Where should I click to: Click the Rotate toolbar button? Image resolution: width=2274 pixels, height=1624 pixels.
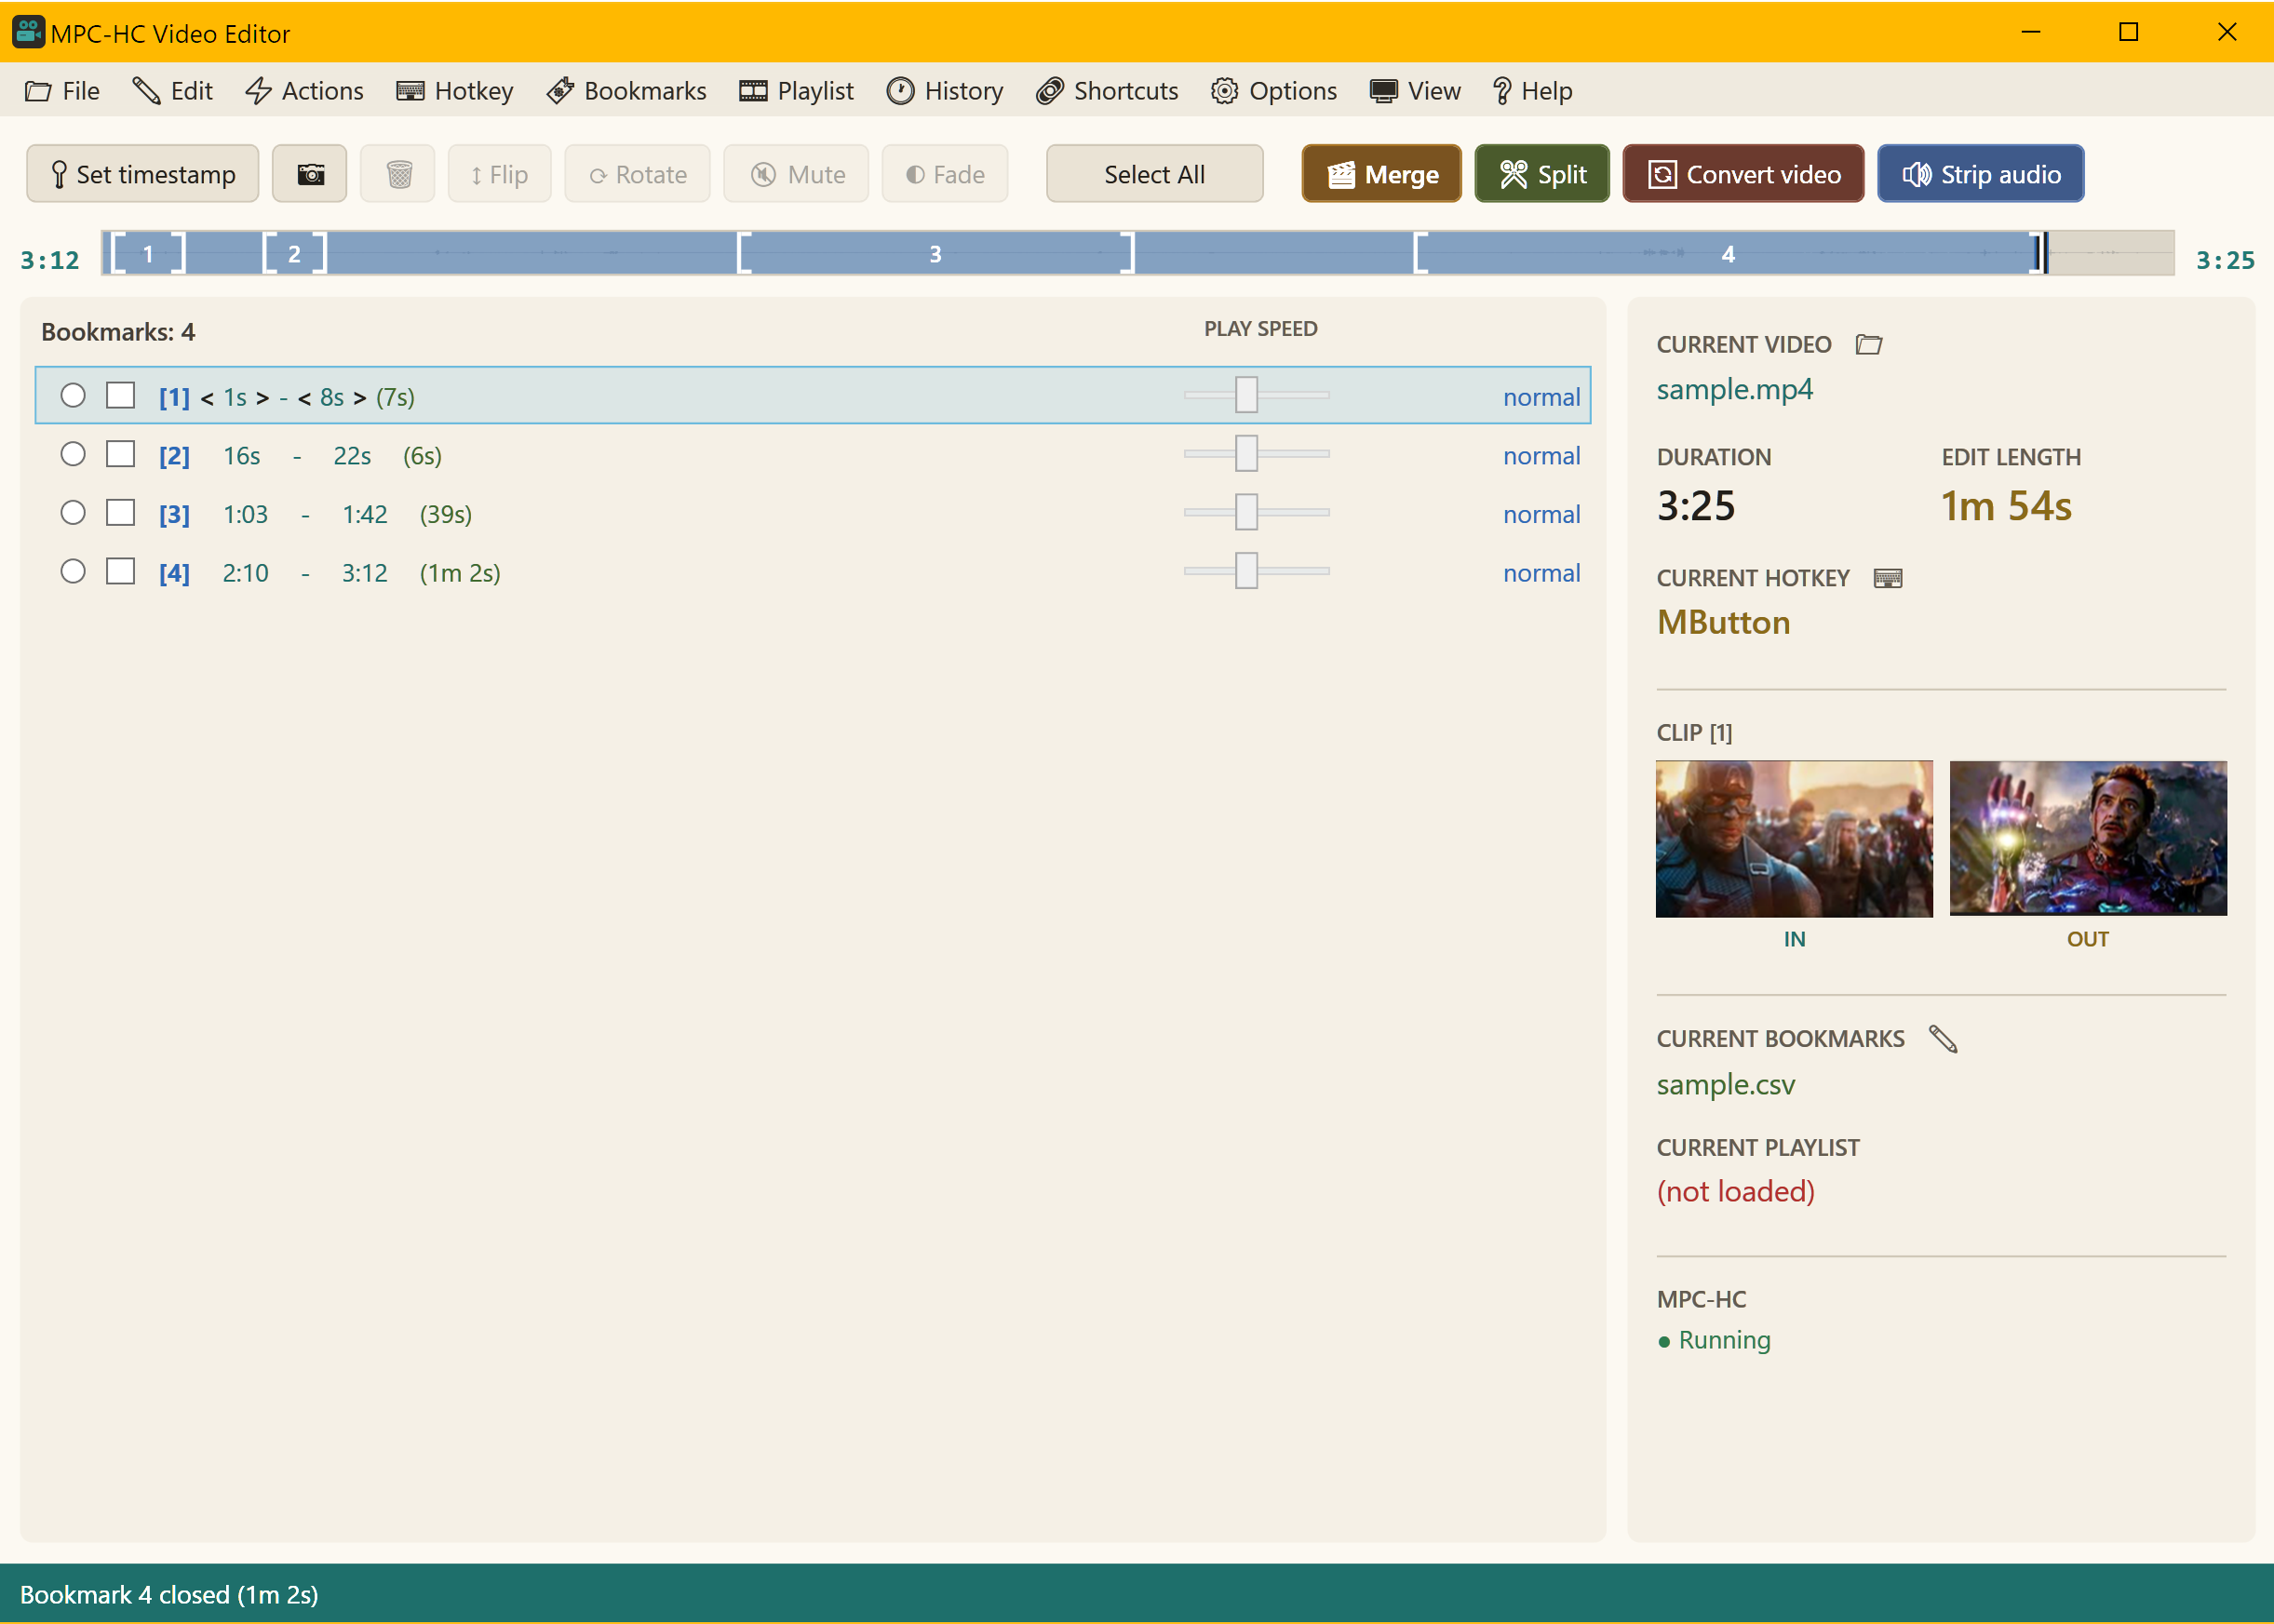(637, 174)
